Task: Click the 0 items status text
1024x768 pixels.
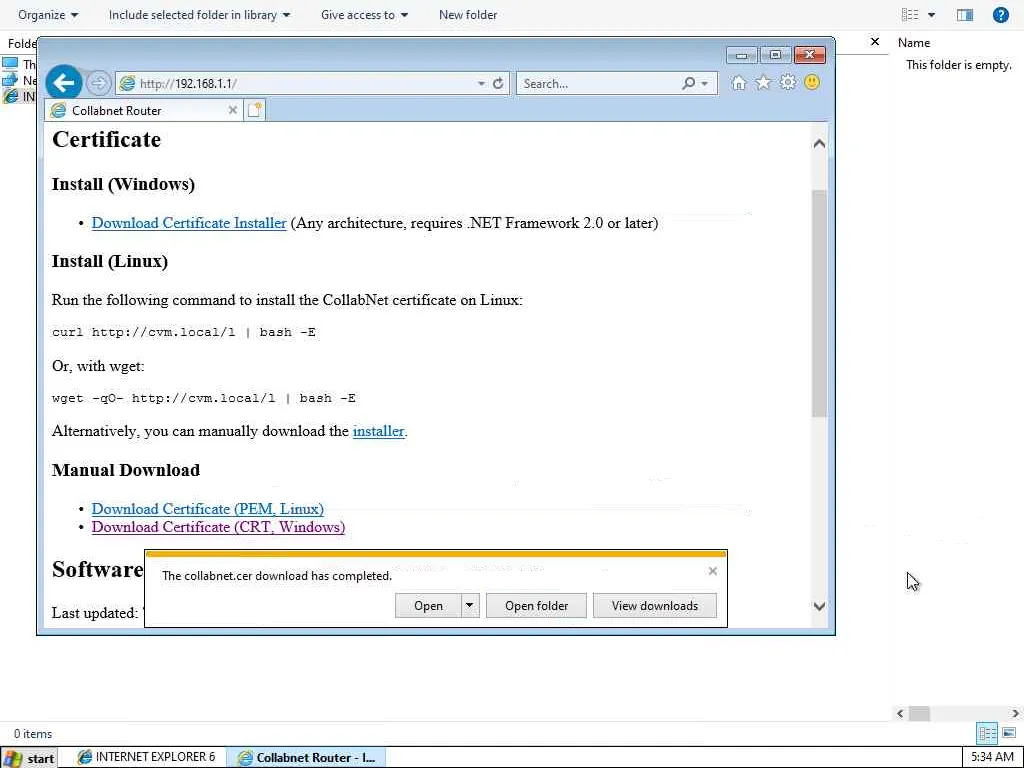Action: point(33,733)
